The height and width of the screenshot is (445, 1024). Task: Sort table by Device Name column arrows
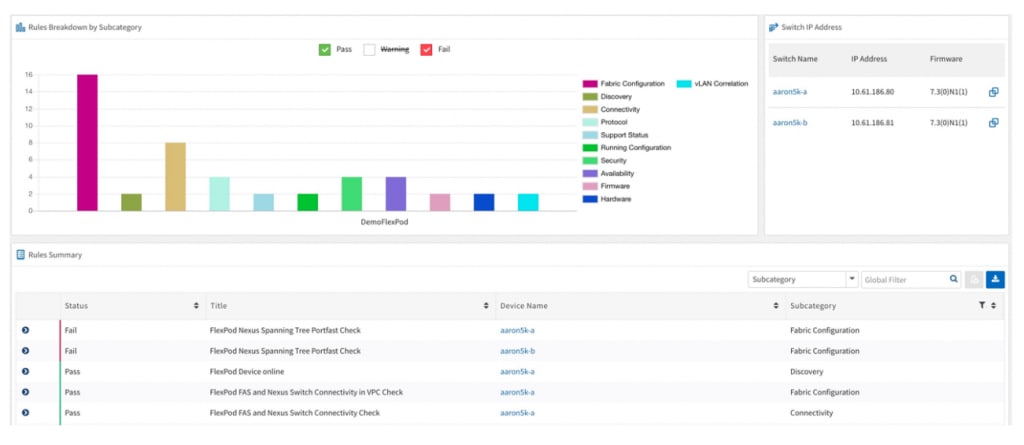point(776,306)
